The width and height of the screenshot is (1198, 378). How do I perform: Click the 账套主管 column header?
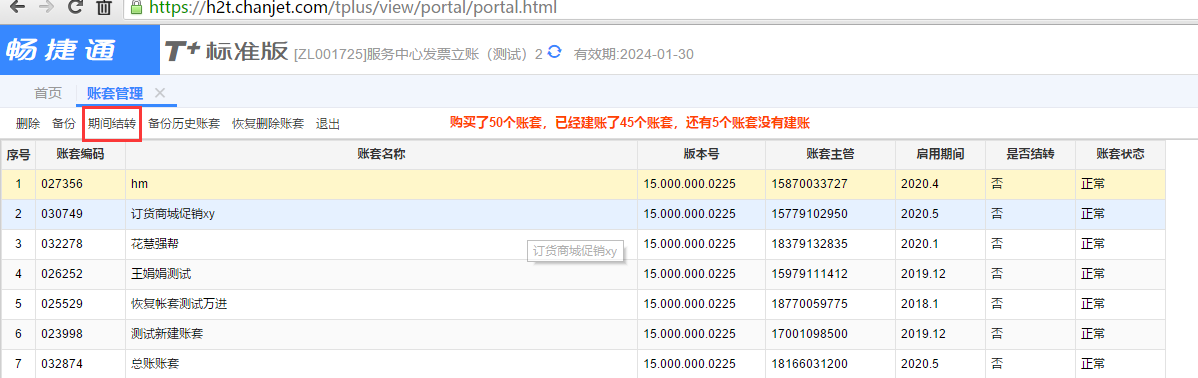(x=831, y=154)
